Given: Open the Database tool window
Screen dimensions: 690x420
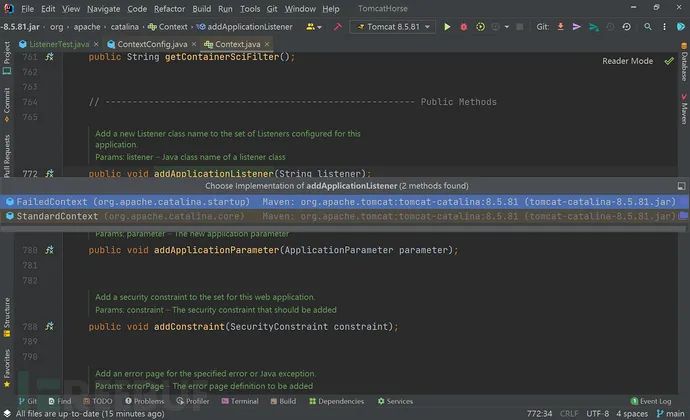Looking at the screenshot, I should [684, 62].
